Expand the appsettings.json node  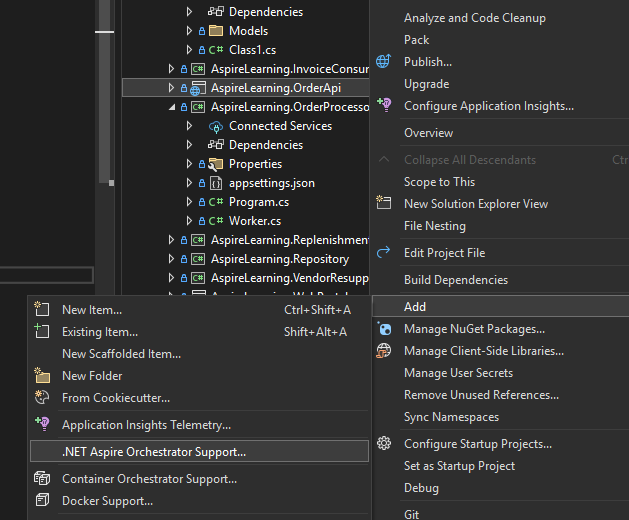(x=189, y=183)
